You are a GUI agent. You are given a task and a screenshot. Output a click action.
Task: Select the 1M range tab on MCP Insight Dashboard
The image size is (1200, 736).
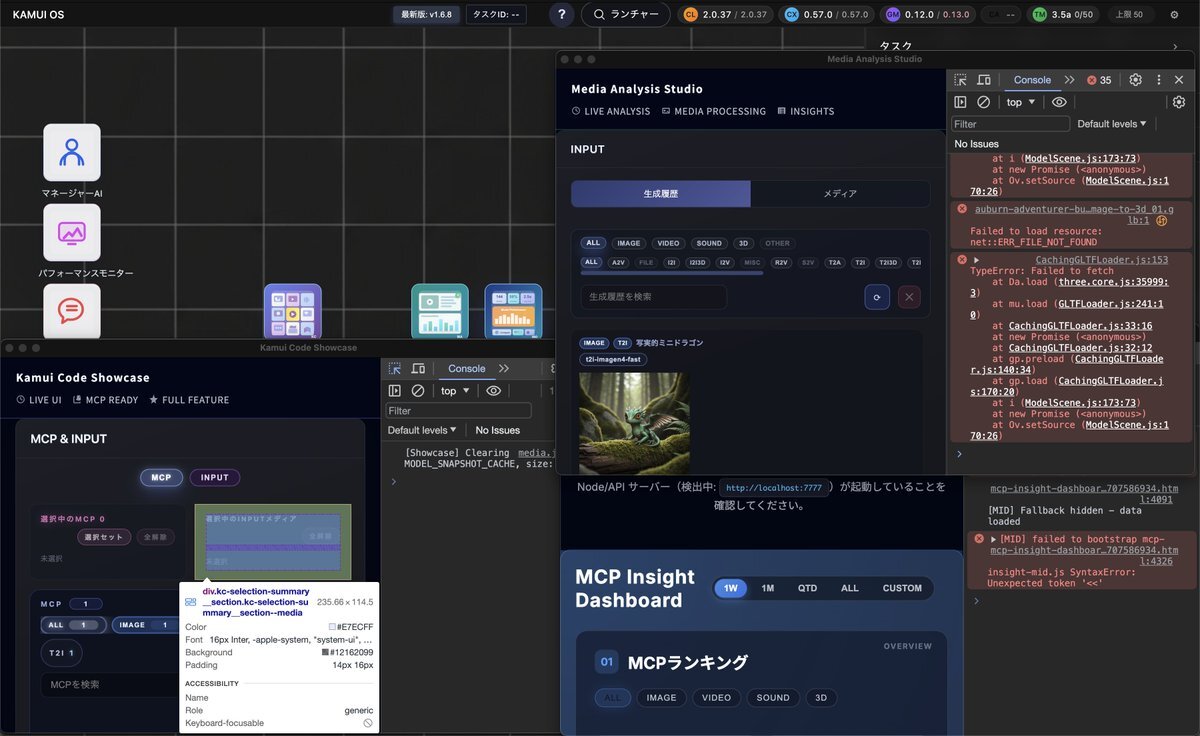(x=767, y=588)
